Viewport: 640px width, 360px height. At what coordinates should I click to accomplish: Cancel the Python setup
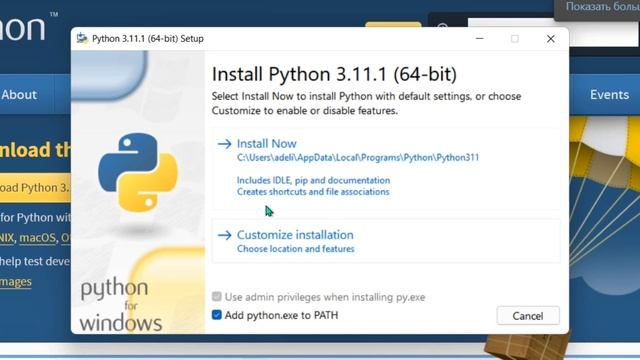(528, 316)
